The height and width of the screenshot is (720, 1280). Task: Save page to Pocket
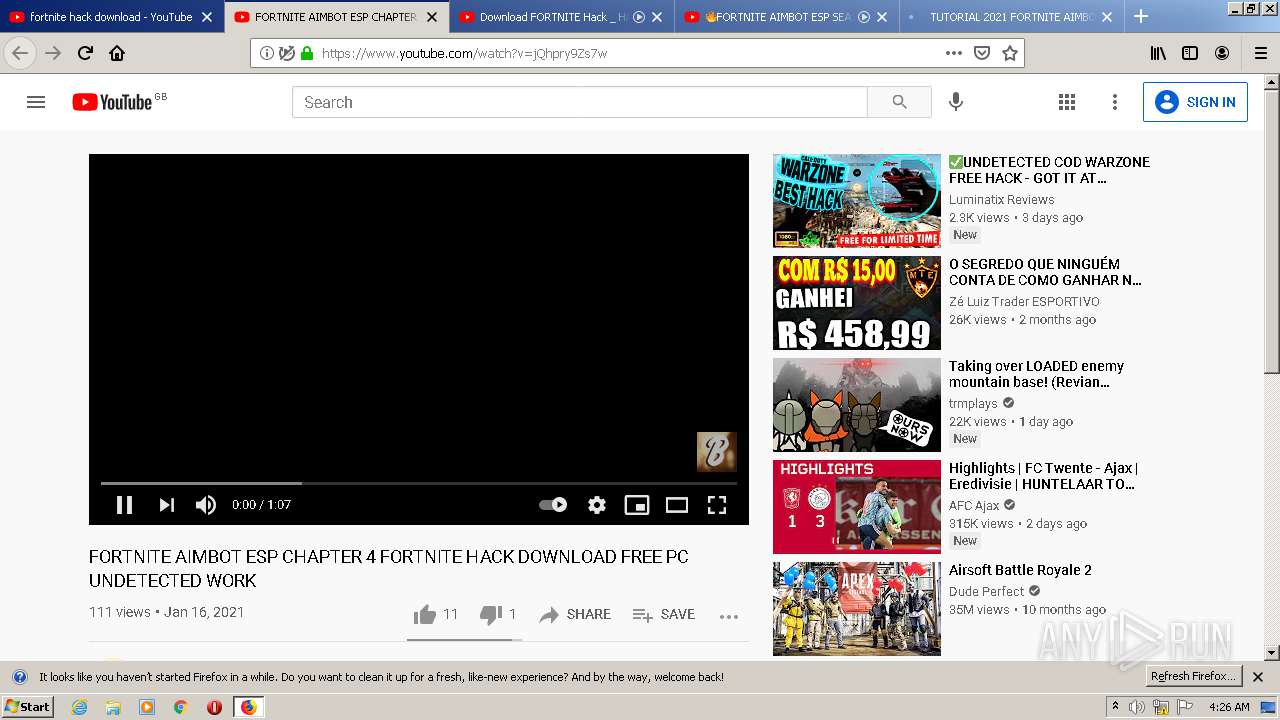(982, 53)
